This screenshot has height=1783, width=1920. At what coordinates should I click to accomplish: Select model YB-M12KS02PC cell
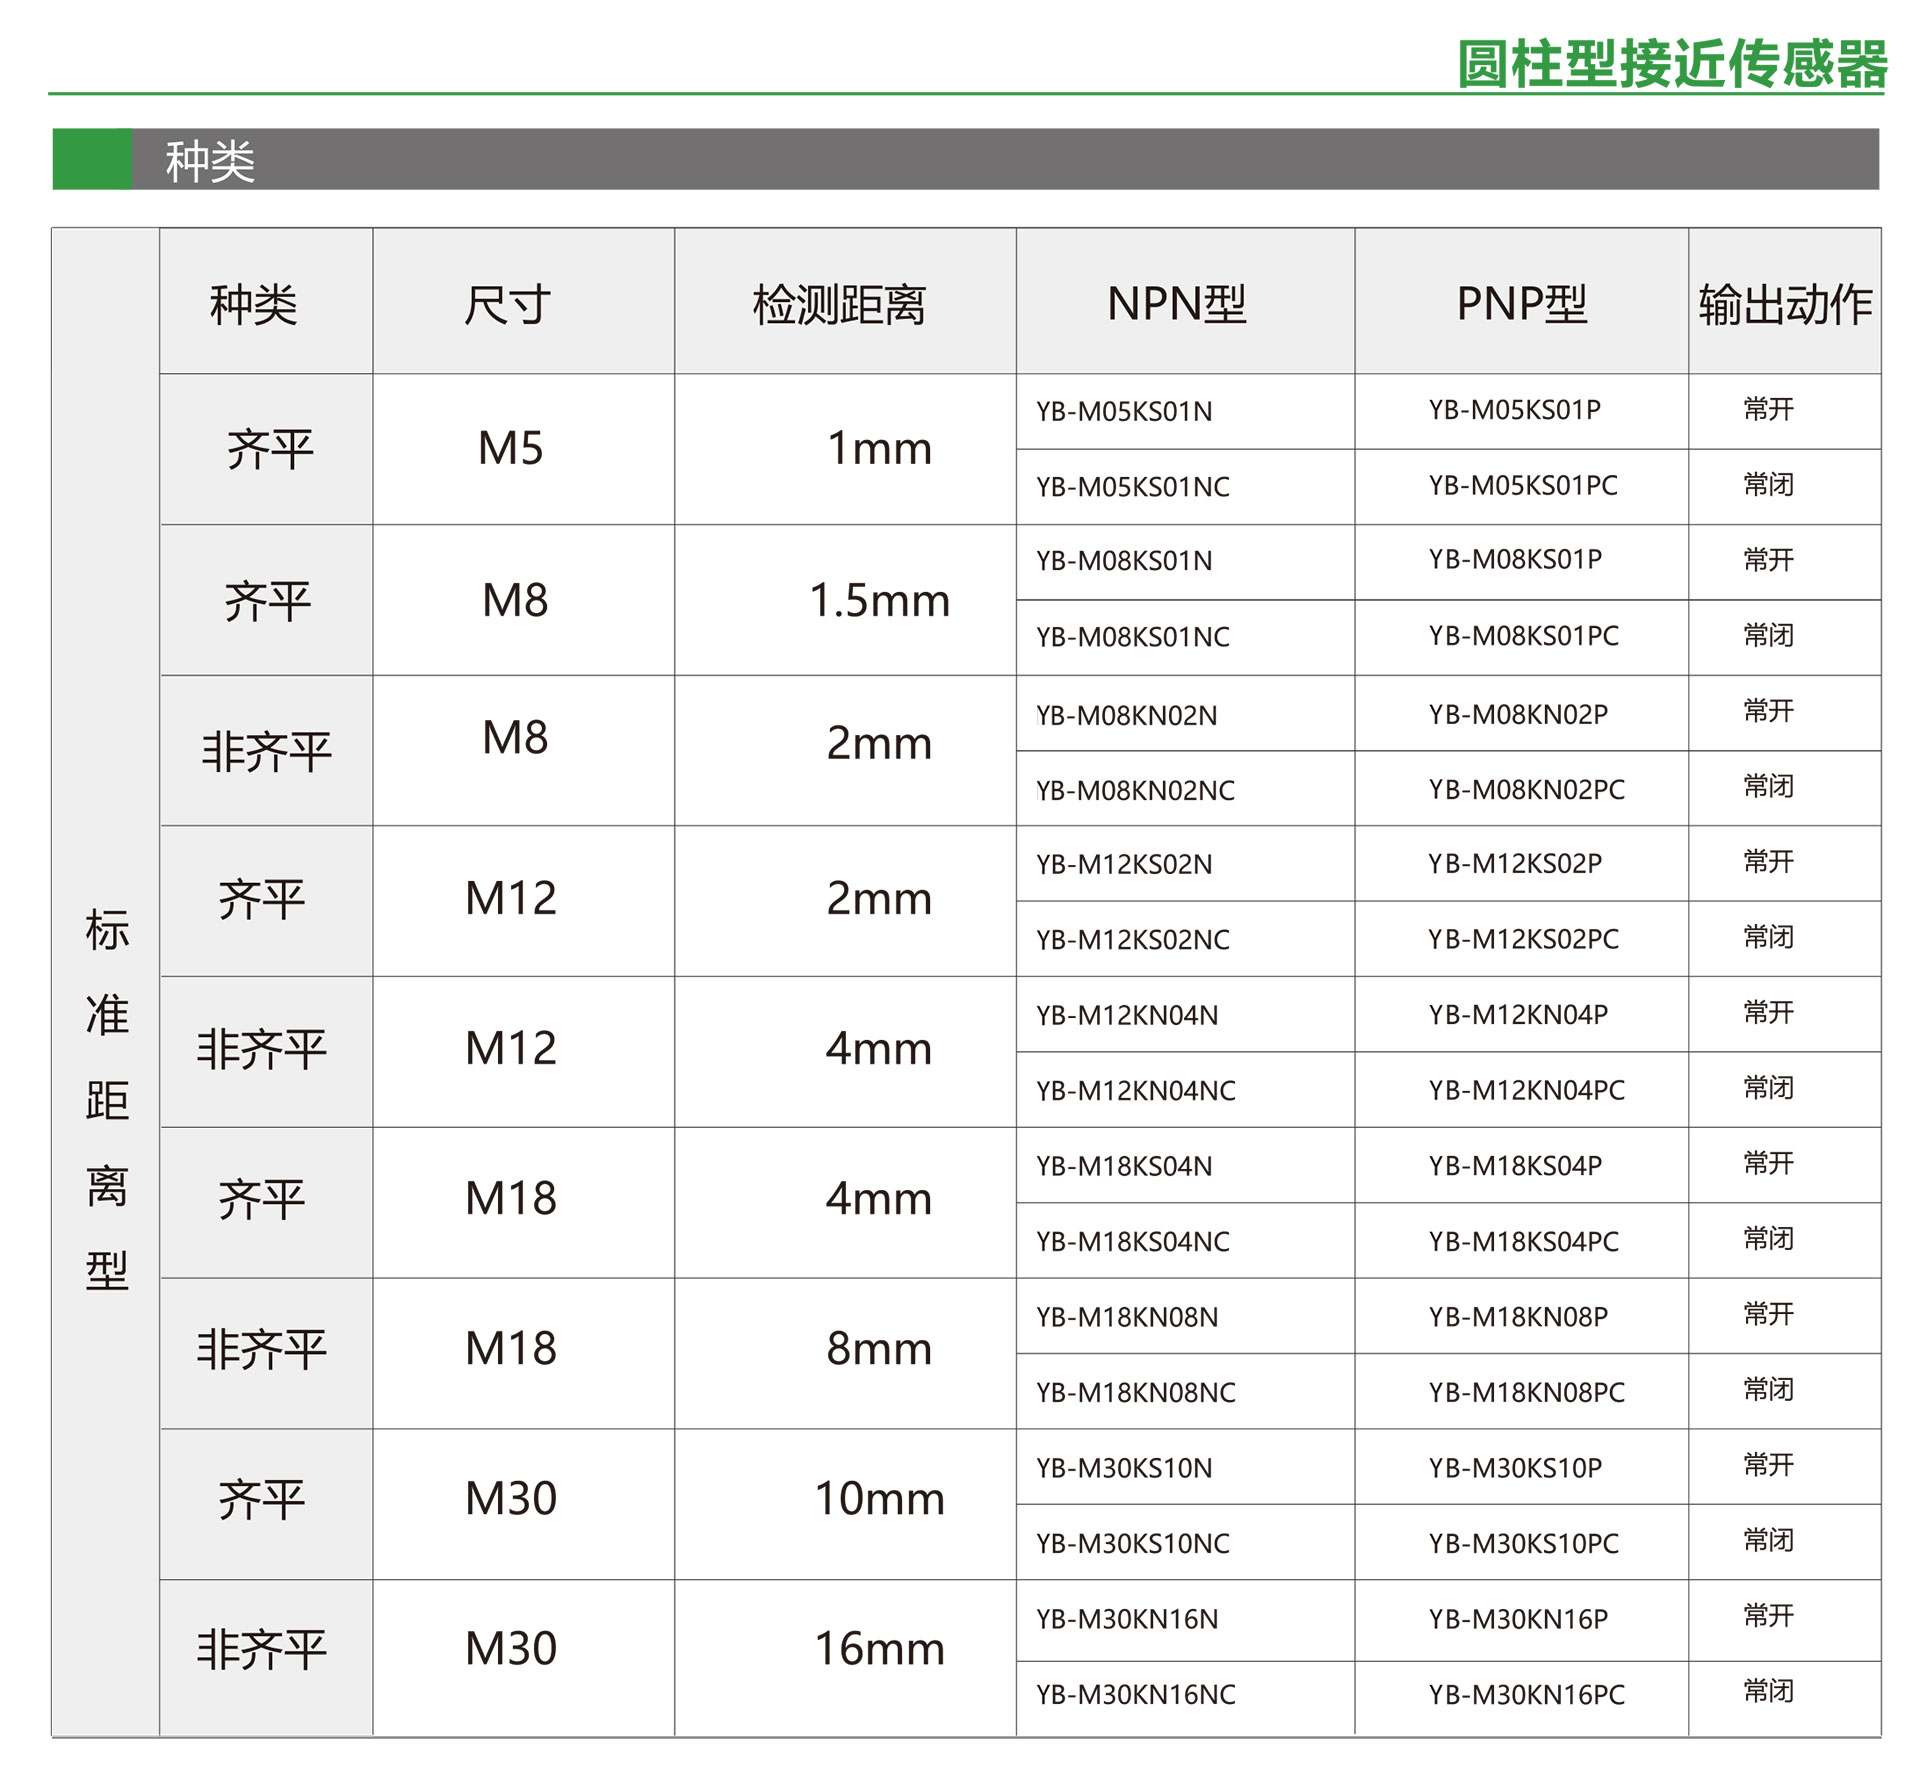[x=1522, y=939]
